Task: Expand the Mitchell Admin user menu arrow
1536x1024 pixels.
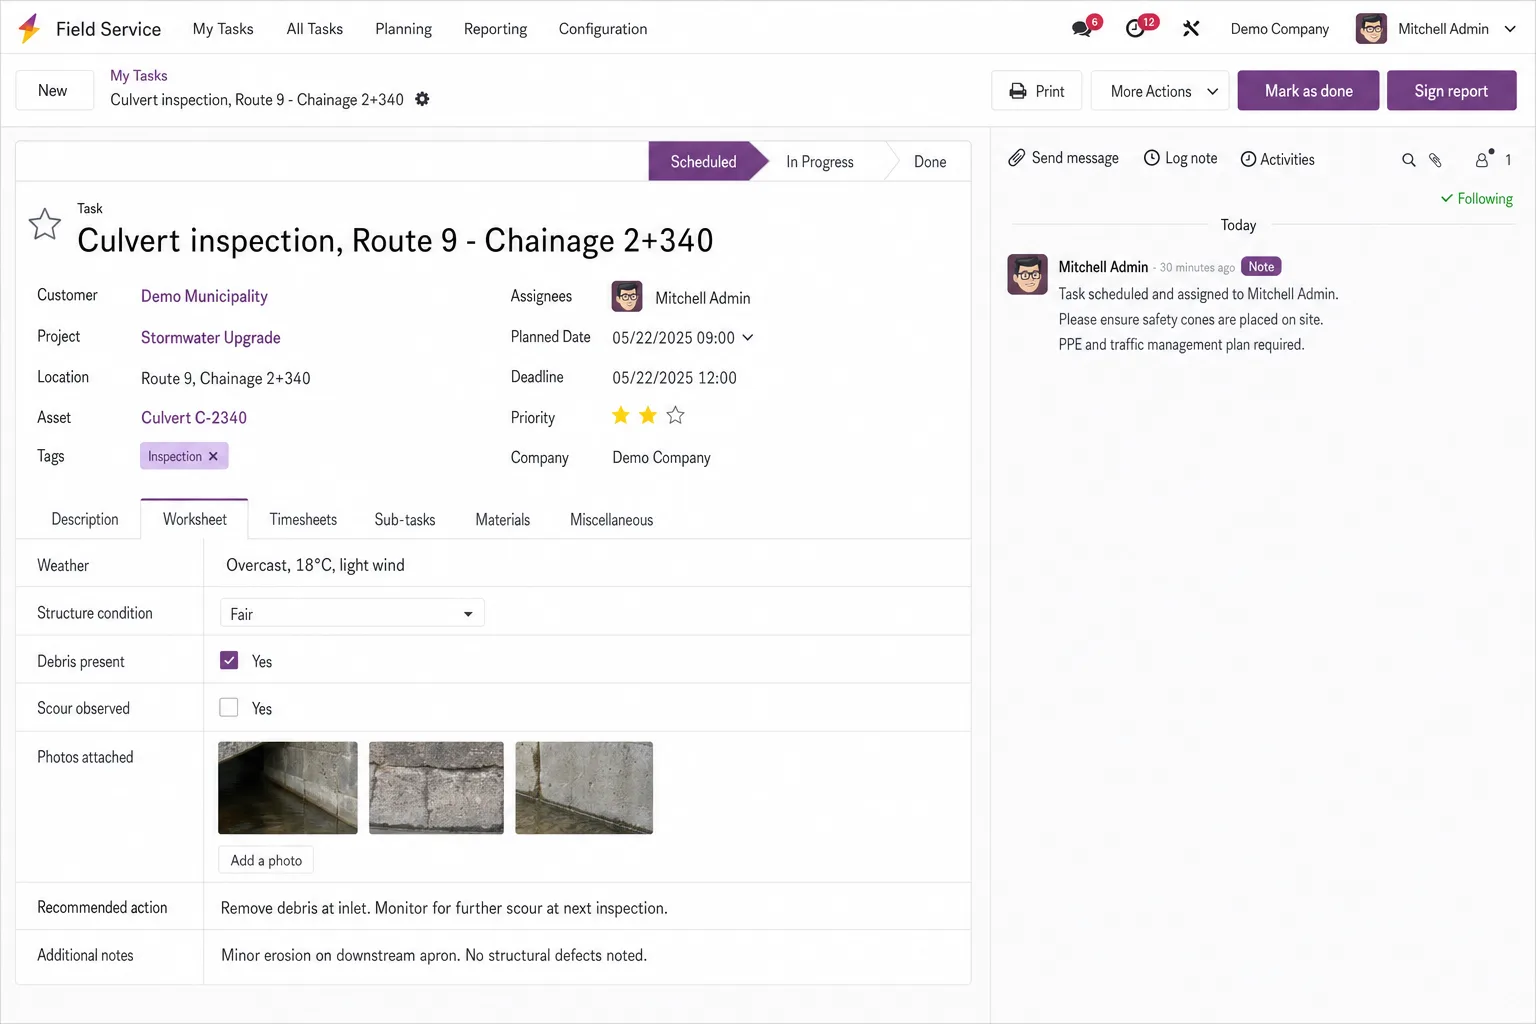Action: point(1510,29)
